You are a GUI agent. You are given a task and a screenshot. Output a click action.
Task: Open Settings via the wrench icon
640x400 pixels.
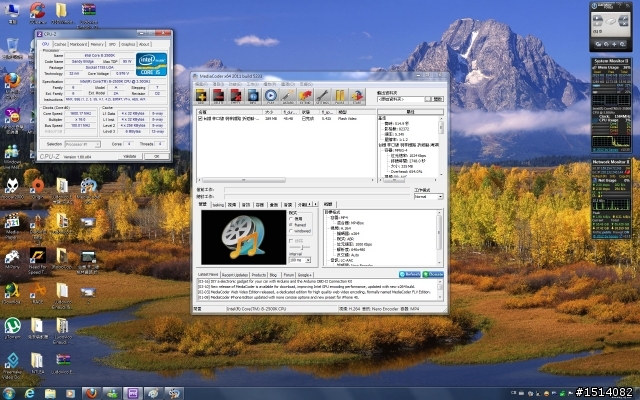(322, 96)
